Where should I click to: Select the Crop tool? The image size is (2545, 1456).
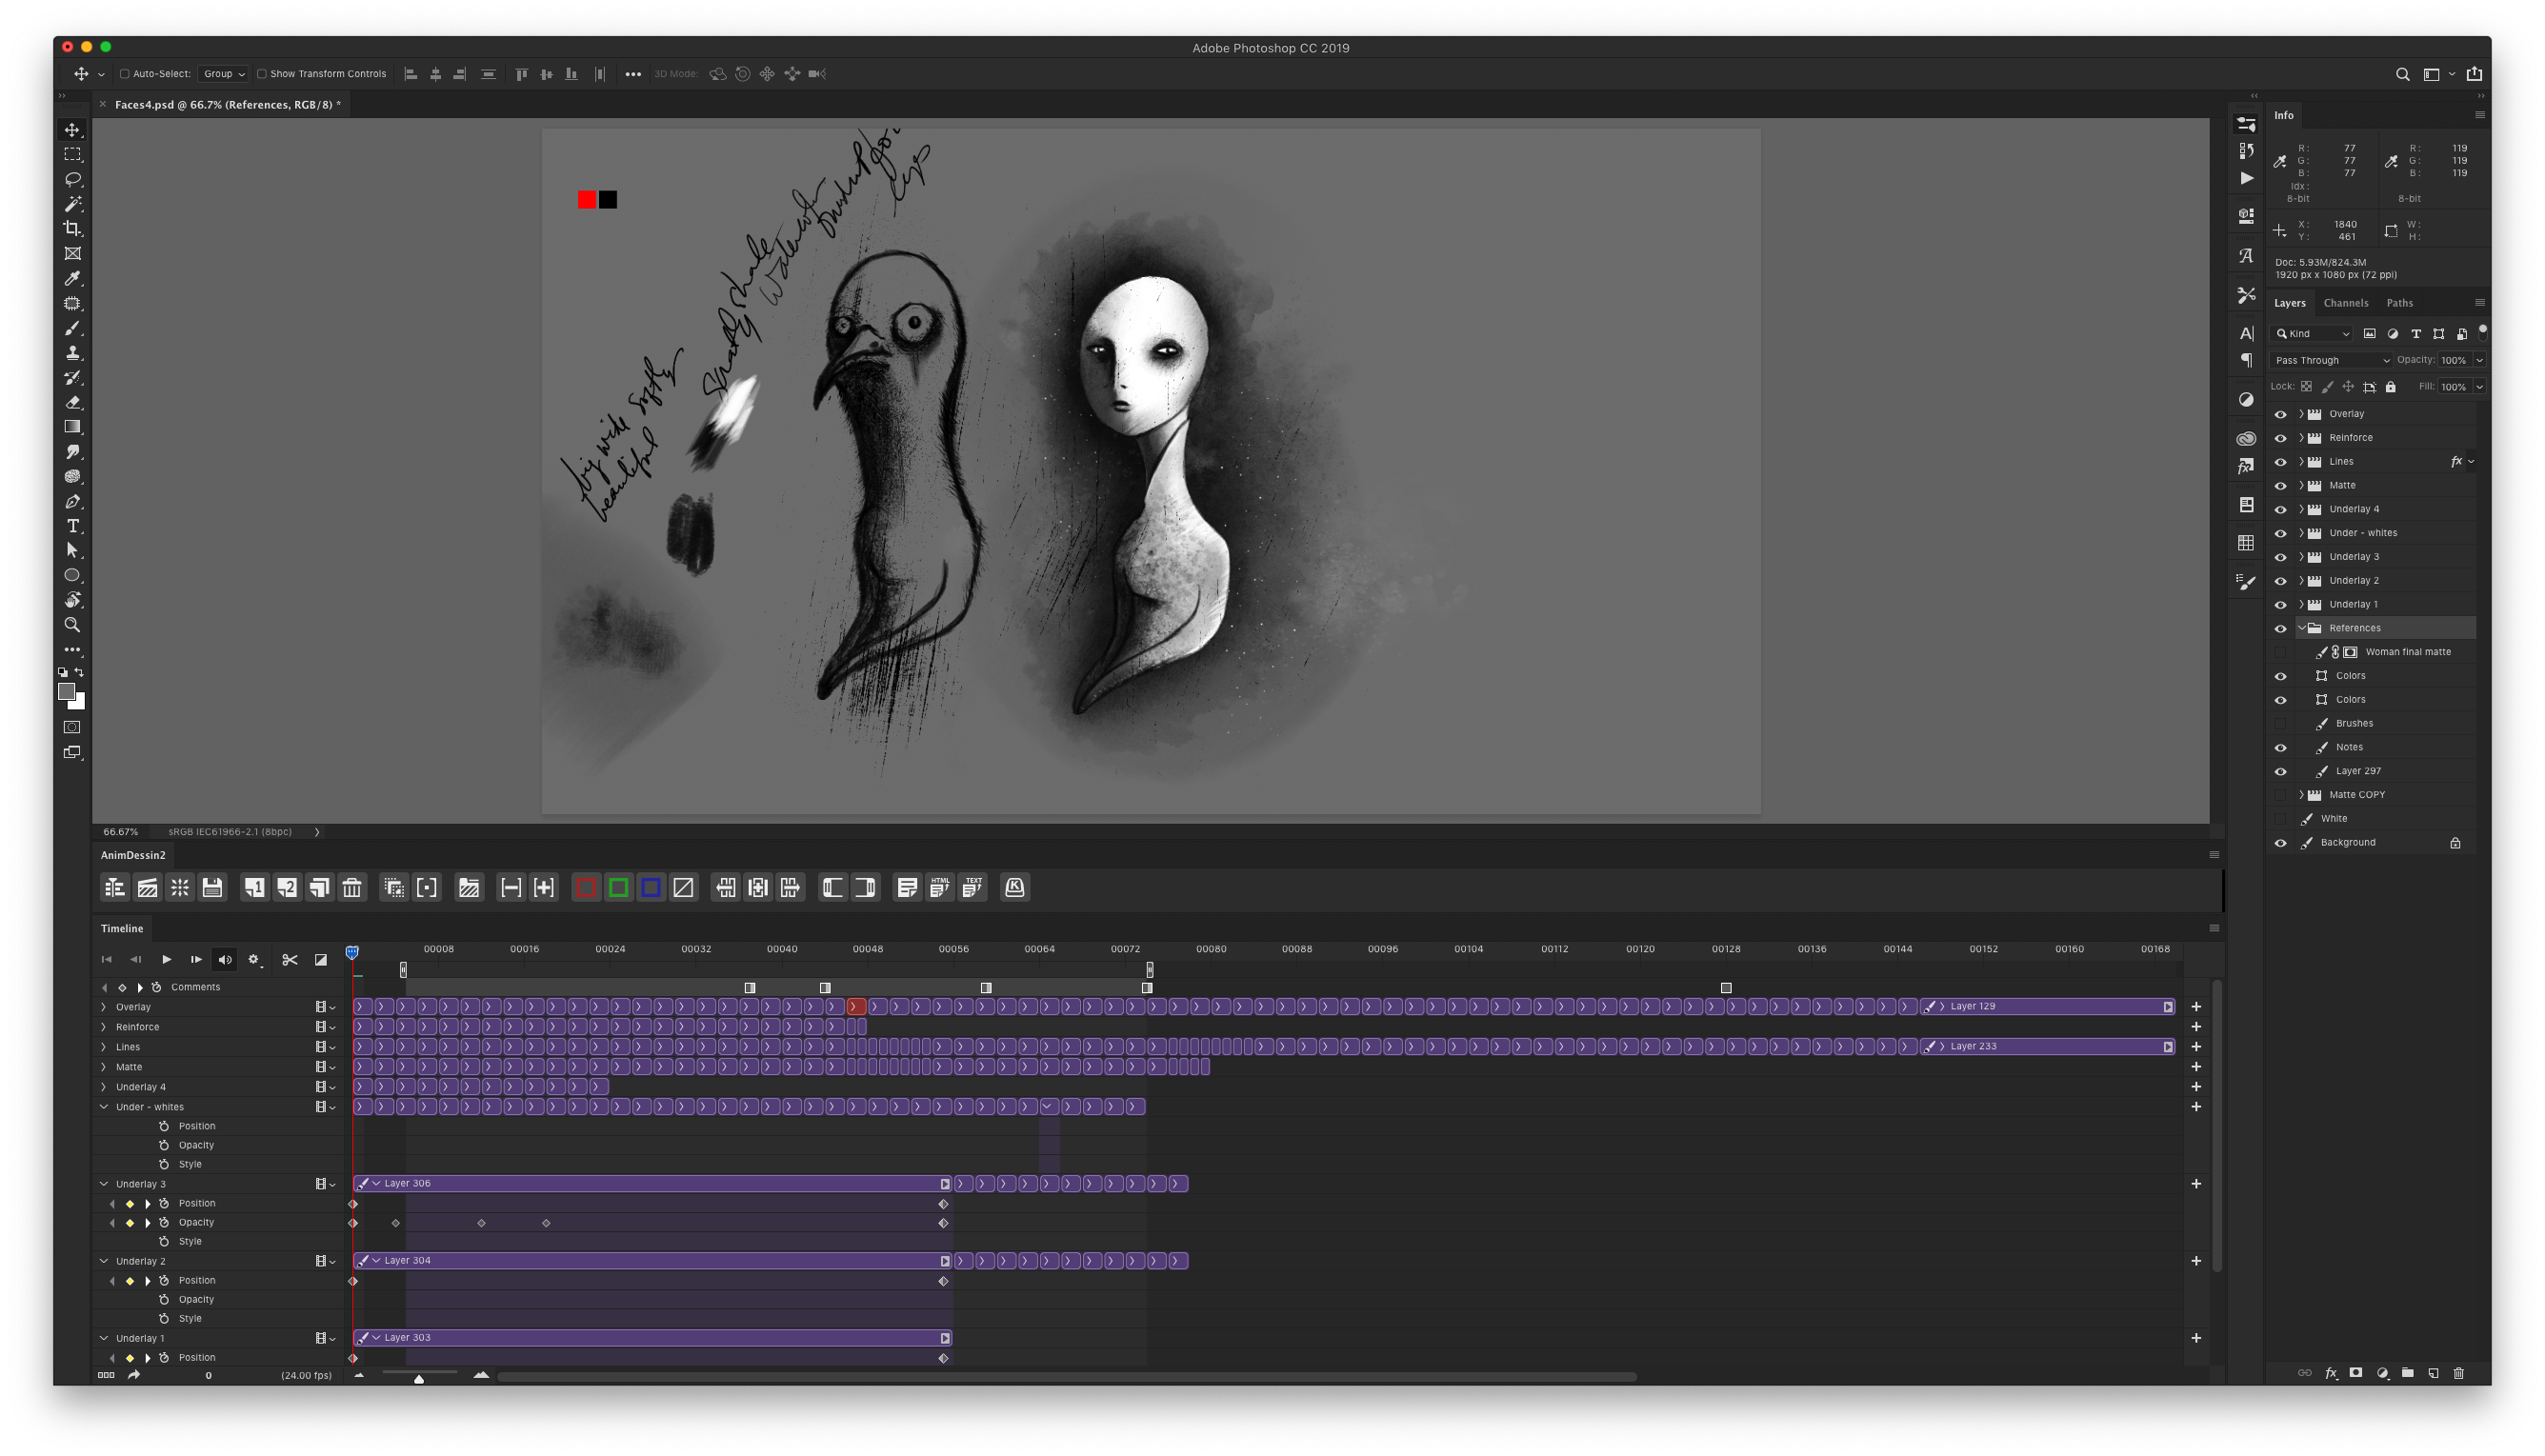(72, 229)
